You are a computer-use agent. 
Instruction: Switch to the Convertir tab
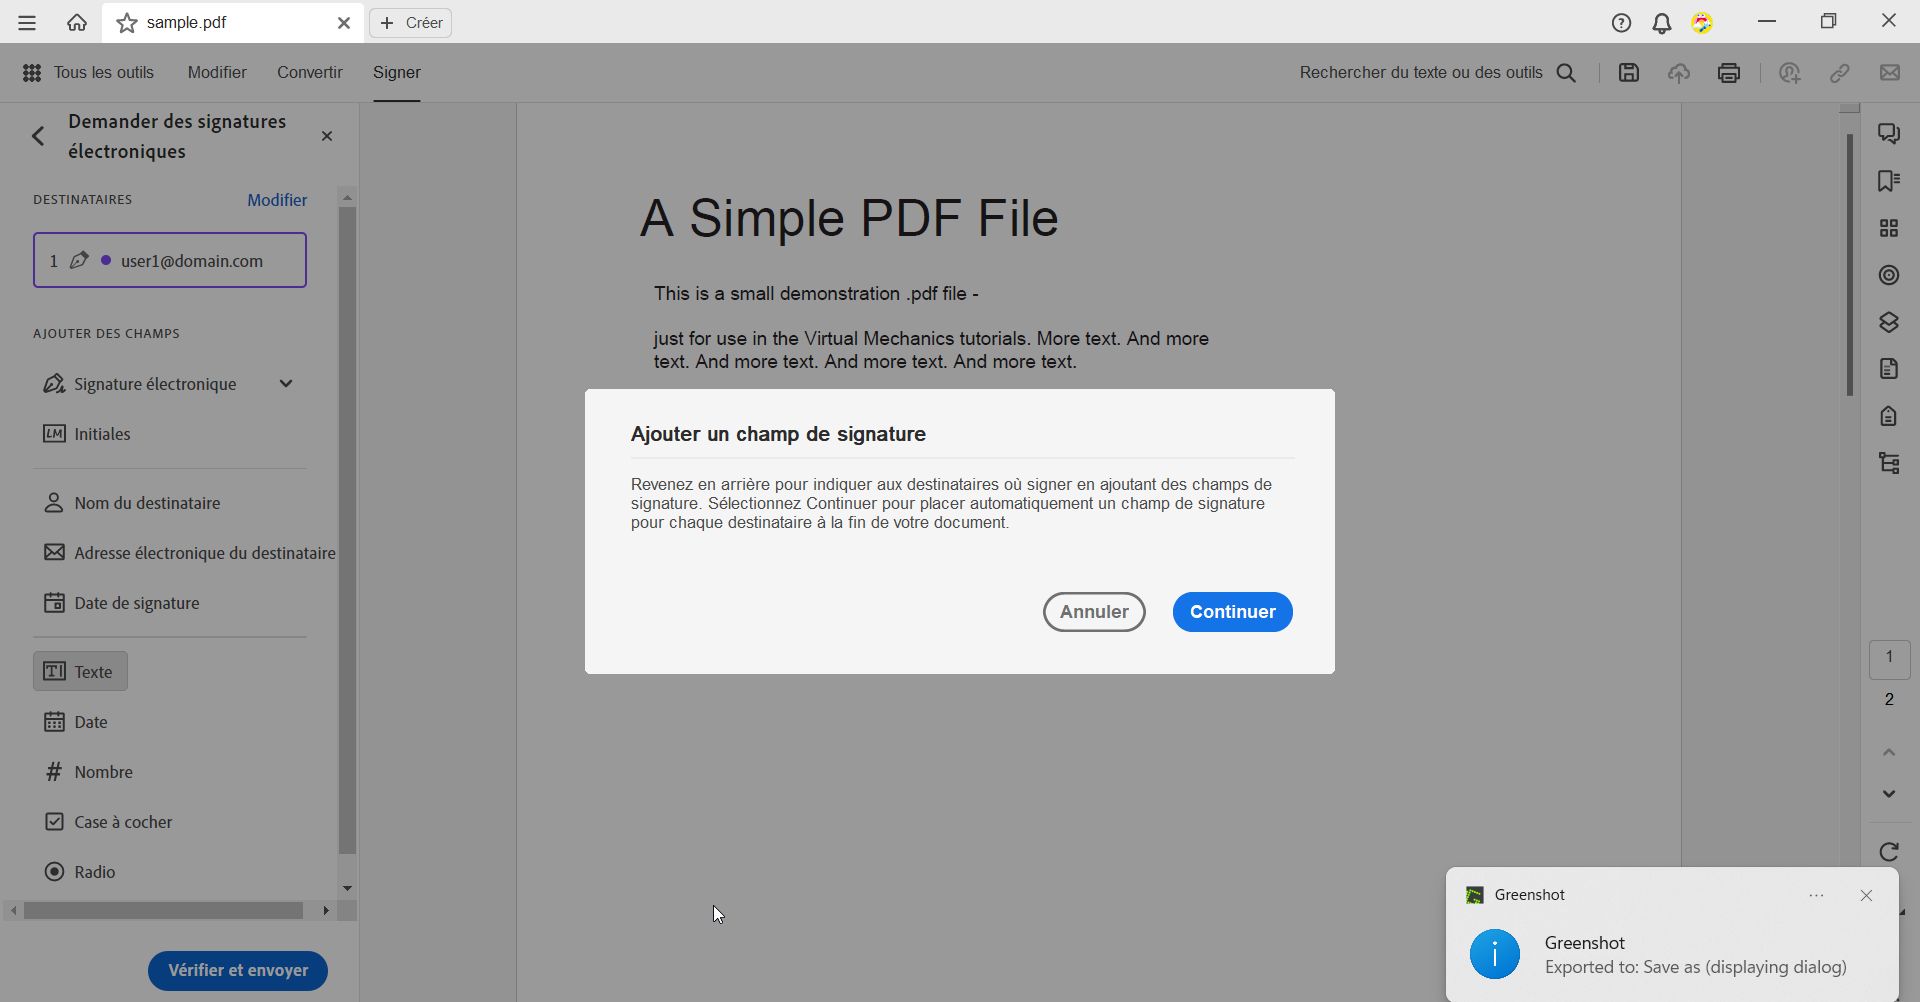coord(310,72)
